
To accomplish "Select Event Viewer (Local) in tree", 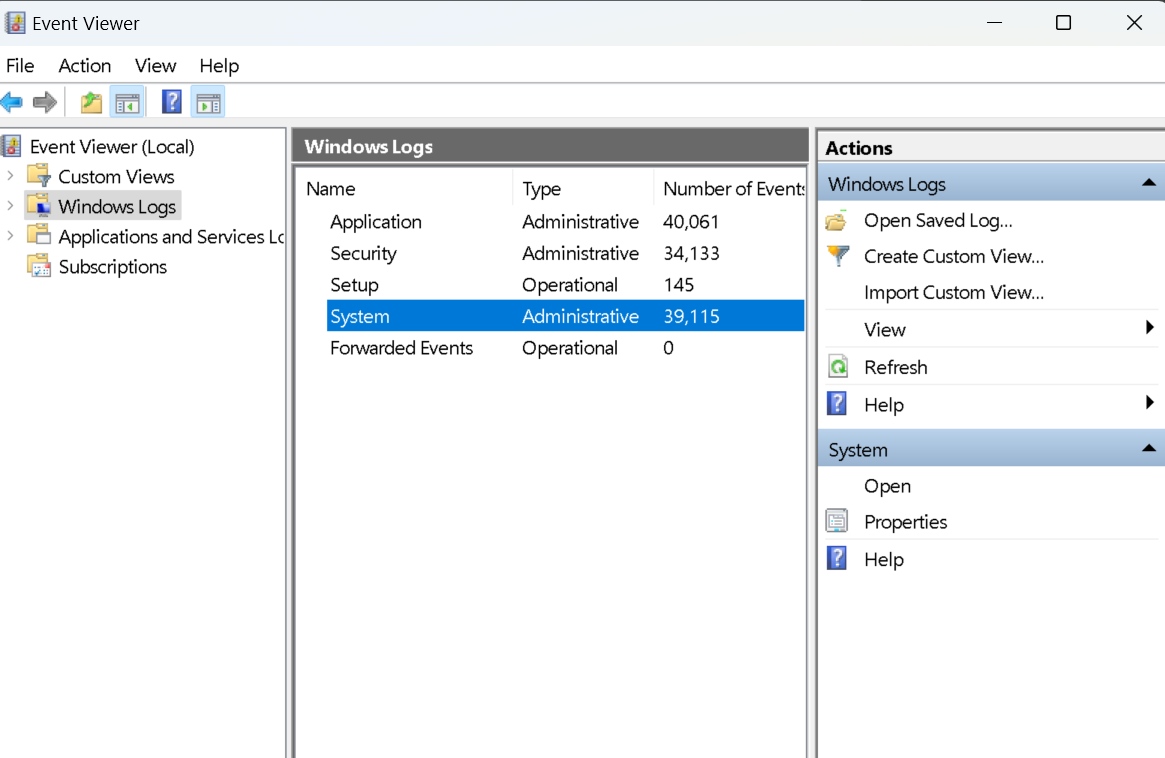I will [112, 146].
